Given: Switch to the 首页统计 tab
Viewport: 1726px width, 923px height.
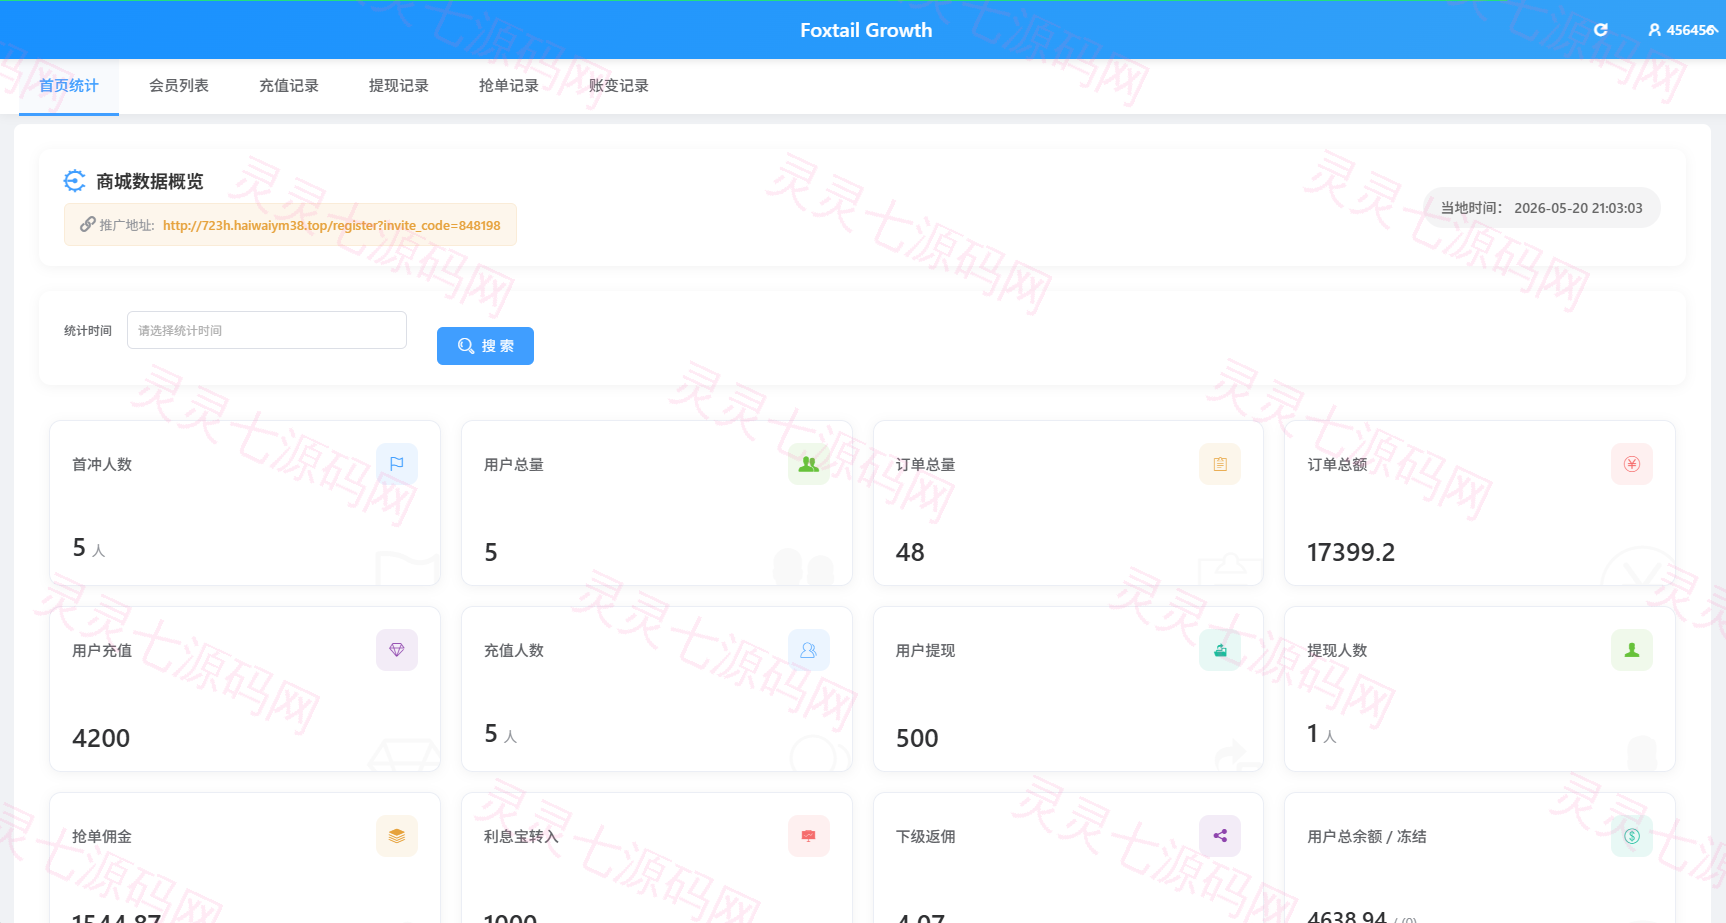Looking at the screenshot, I should (69, 86).
